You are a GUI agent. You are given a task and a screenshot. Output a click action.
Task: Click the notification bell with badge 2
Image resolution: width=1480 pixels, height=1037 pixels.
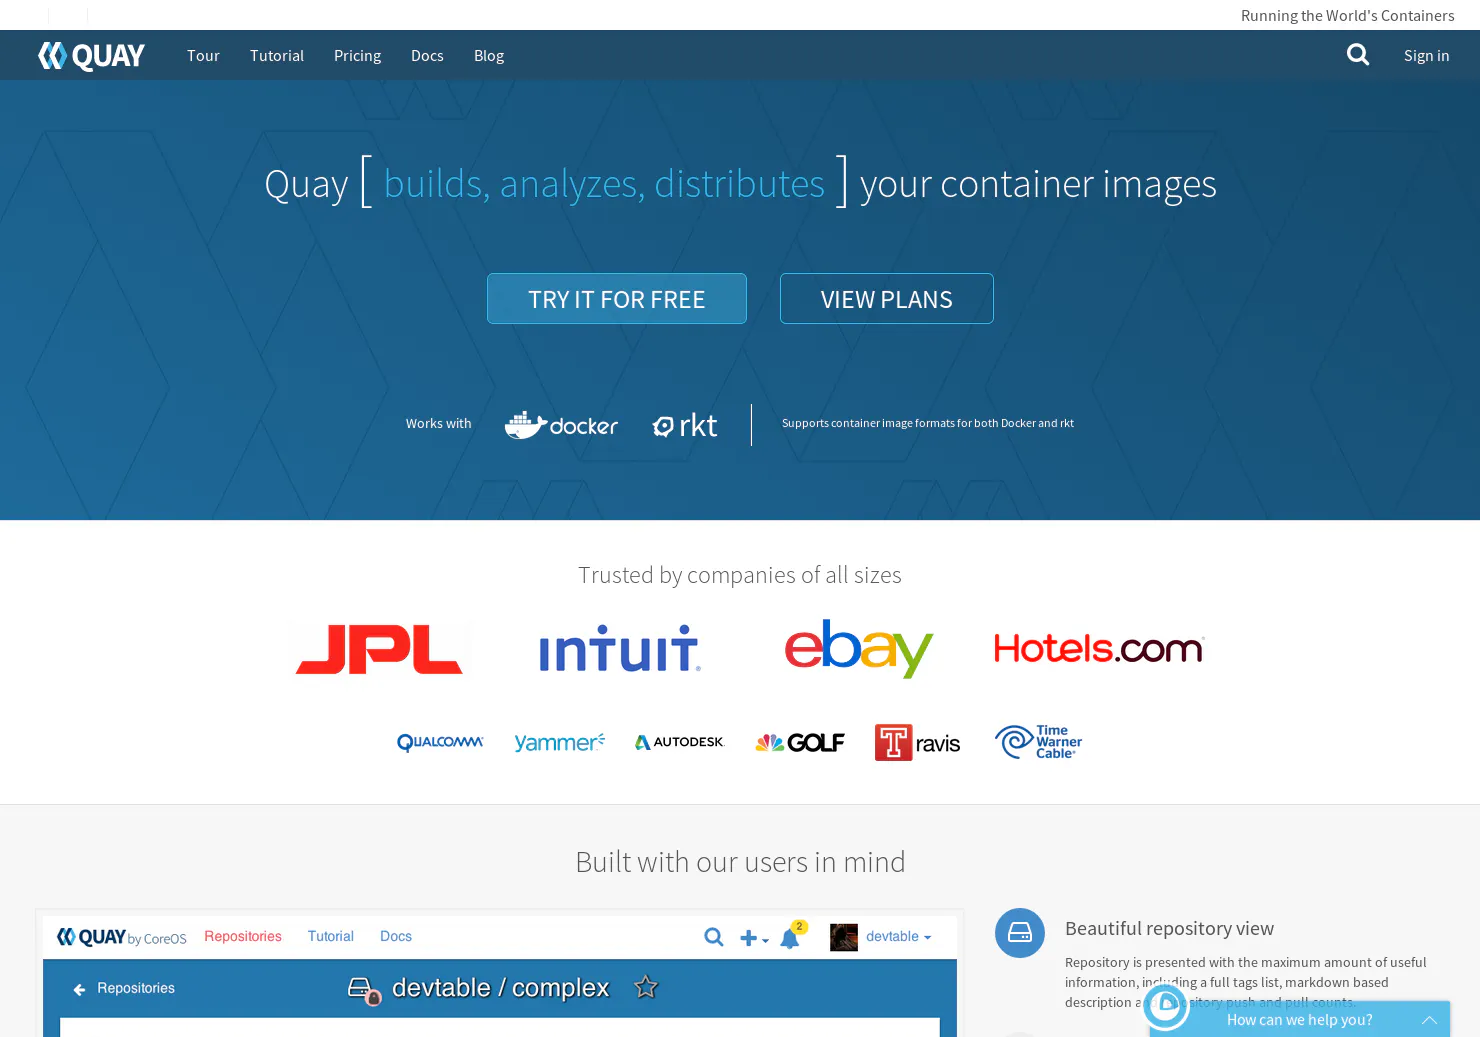click(792, 935)
